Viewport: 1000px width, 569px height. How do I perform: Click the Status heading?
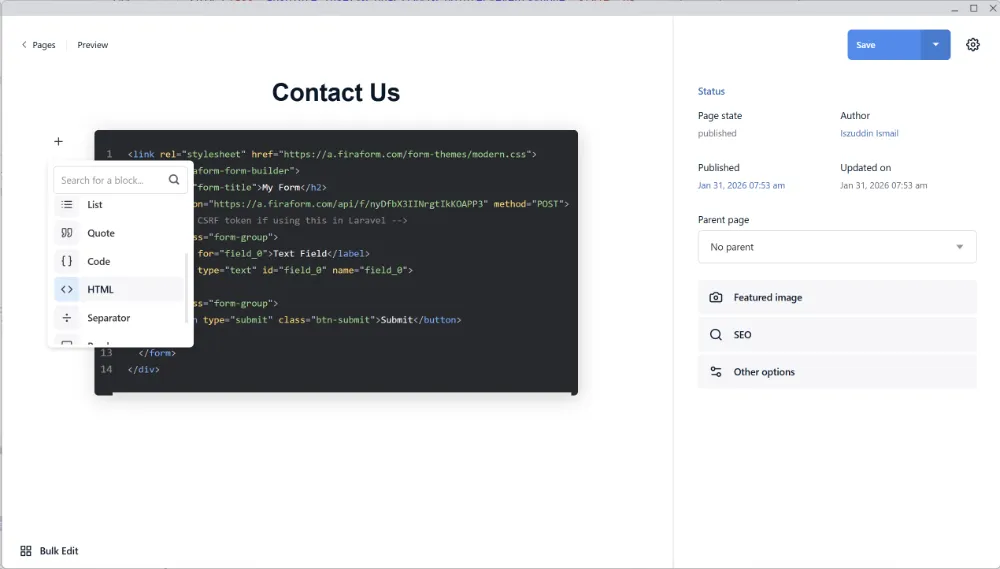pos(711,91)
